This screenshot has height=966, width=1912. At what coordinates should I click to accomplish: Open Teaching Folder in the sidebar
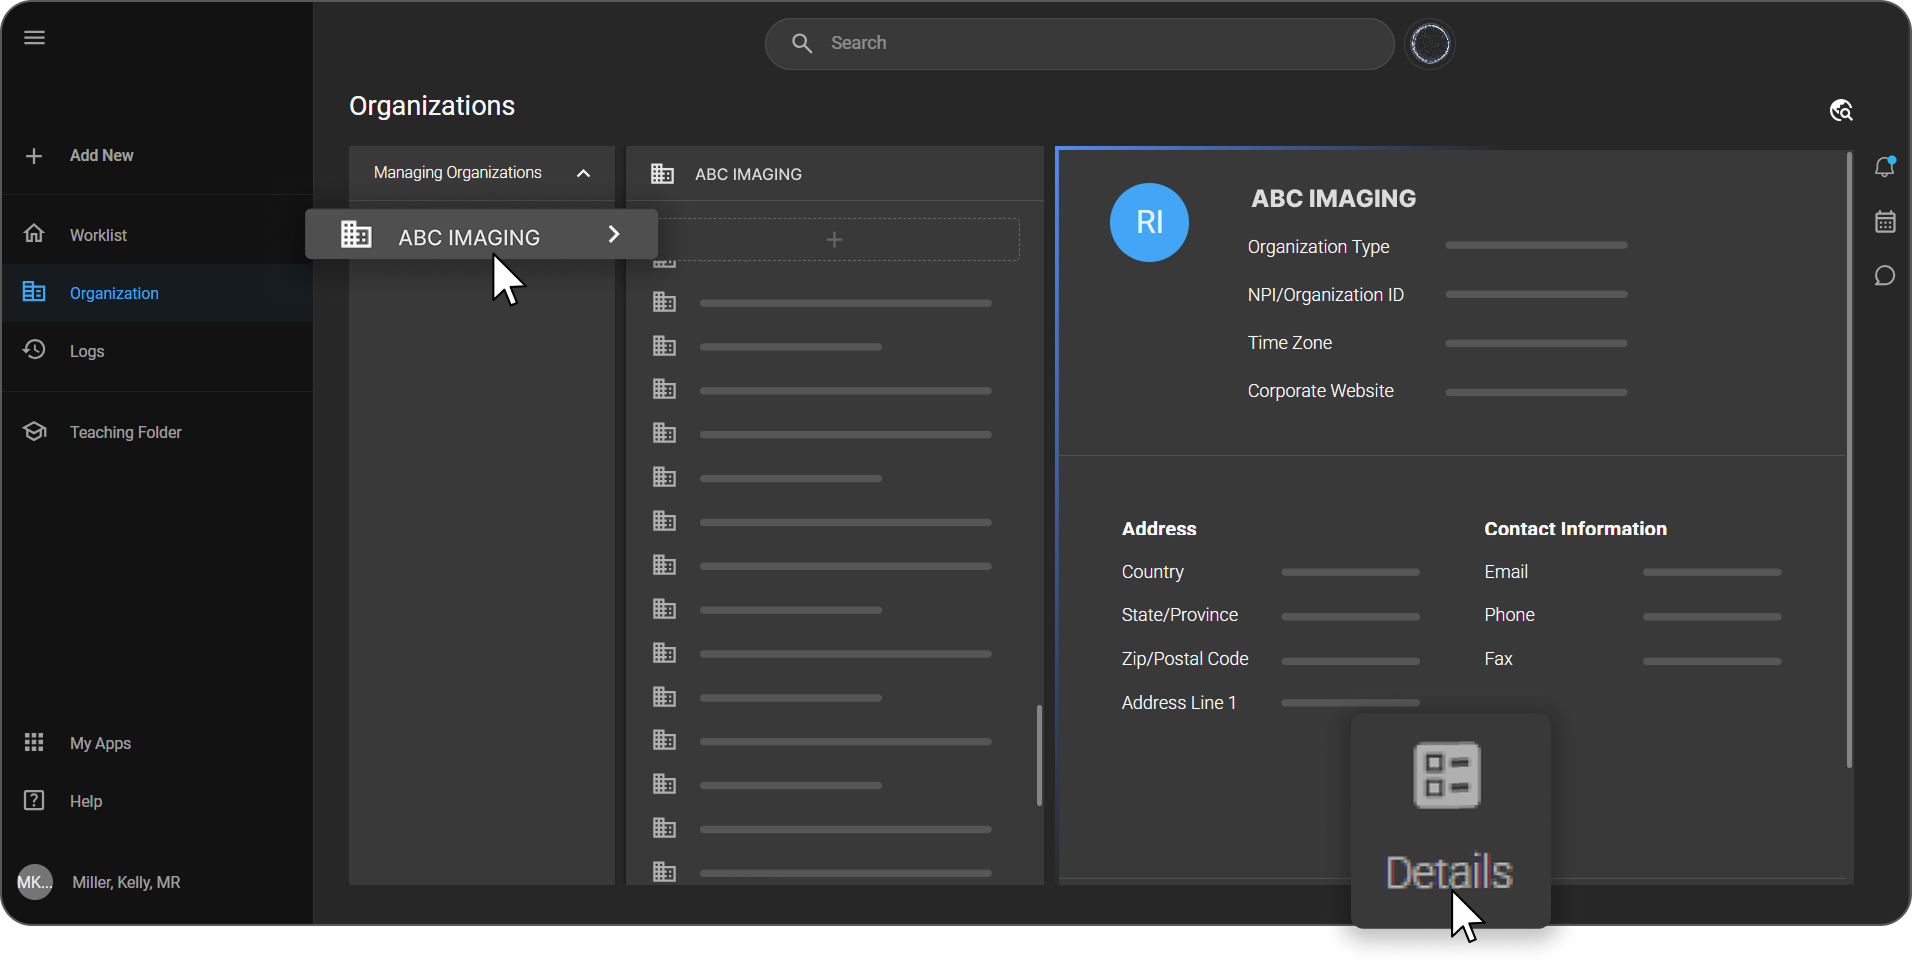tap(125, 432)
